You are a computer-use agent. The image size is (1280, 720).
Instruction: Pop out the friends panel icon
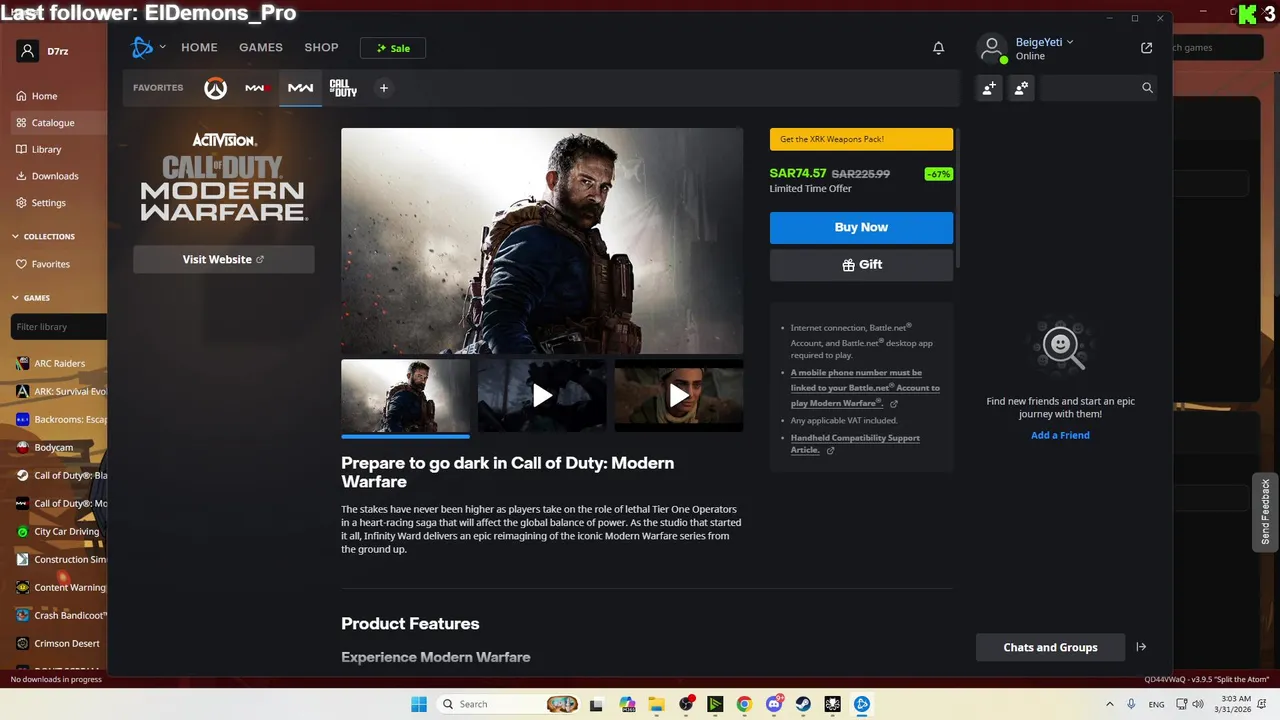pyautogui.click(x=1146, y=48)
